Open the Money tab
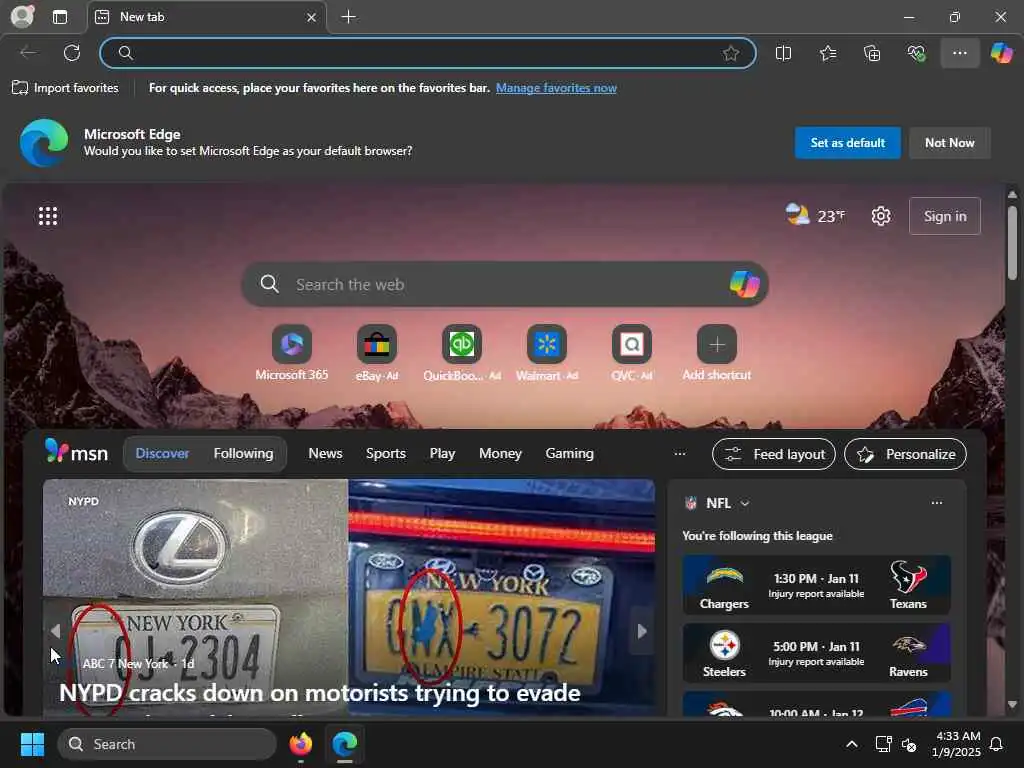The width and height of the screenshot is (1024, 768). (x=500, y=453)
